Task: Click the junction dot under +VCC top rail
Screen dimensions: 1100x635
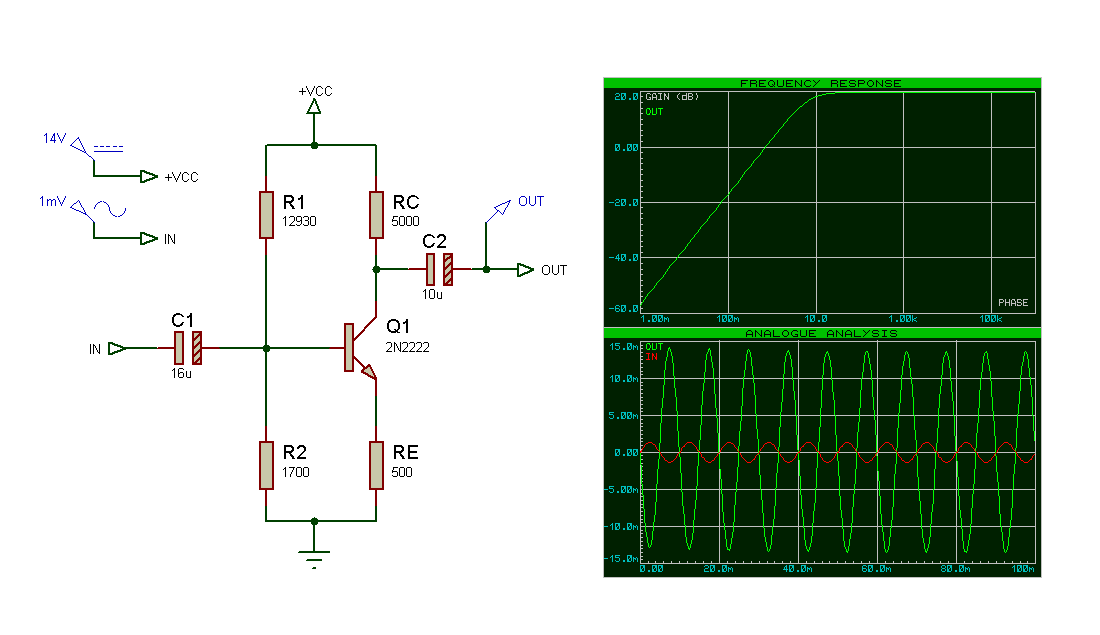Action: (314, 145)
